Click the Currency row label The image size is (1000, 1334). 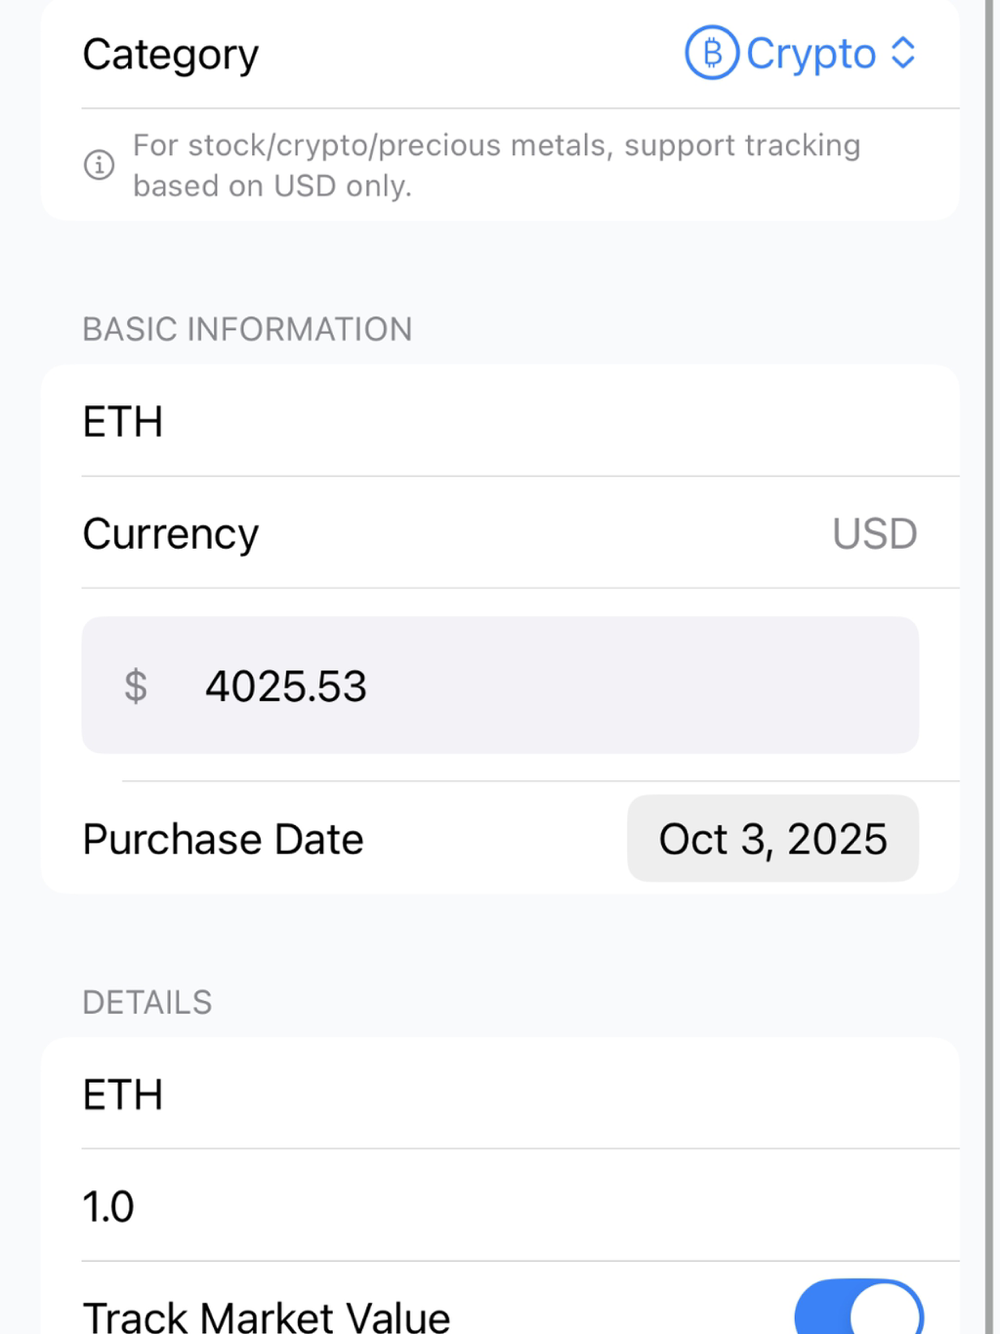[171, 534]
